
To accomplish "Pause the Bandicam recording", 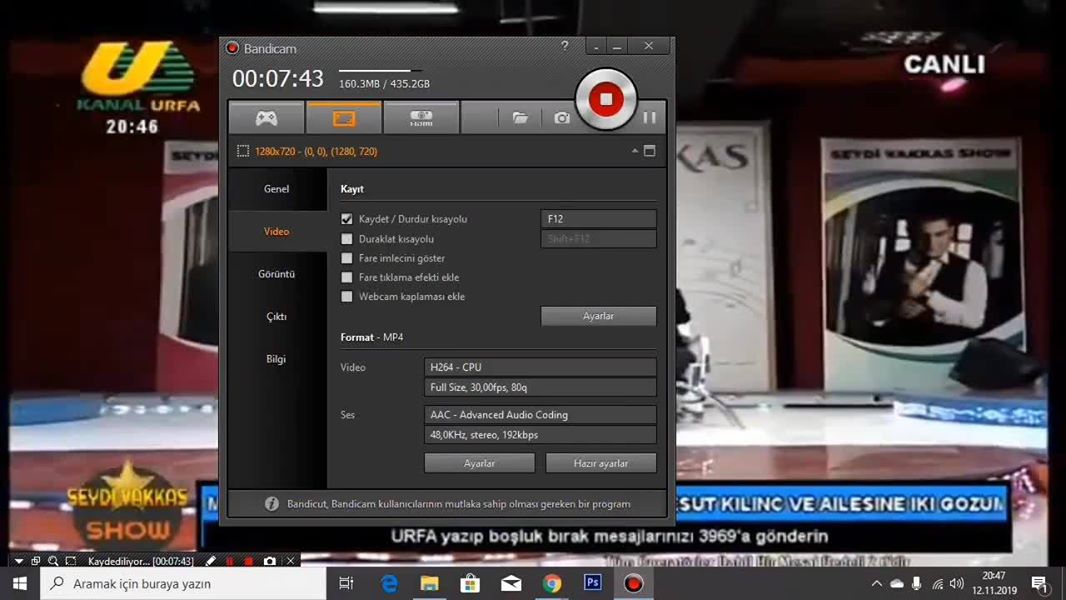I will click(649, 118).
